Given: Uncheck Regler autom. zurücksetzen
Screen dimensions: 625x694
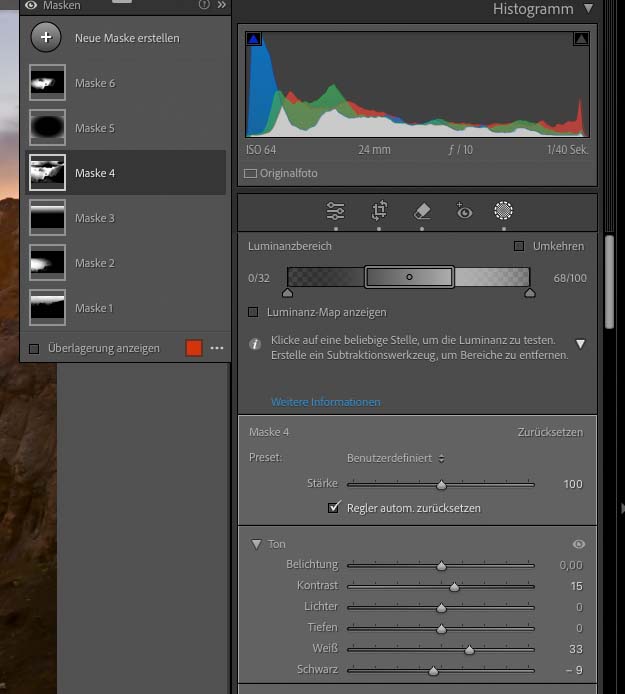Looking at the screenshot, I should click(x=335, y=508).
